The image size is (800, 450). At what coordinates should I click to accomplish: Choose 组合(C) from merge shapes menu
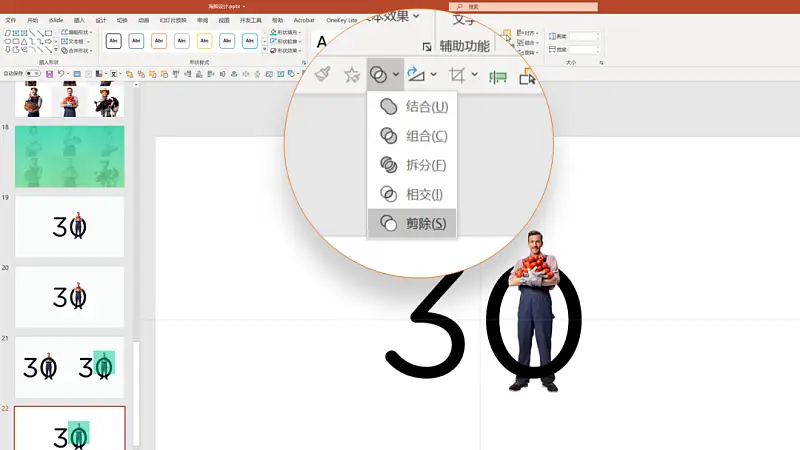pyautogui.click(x=412, y=136)
